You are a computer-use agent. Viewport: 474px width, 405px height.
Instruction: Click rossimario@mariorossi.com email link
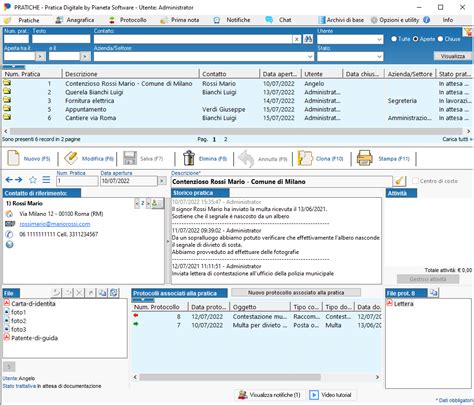(x=55, y=224)
